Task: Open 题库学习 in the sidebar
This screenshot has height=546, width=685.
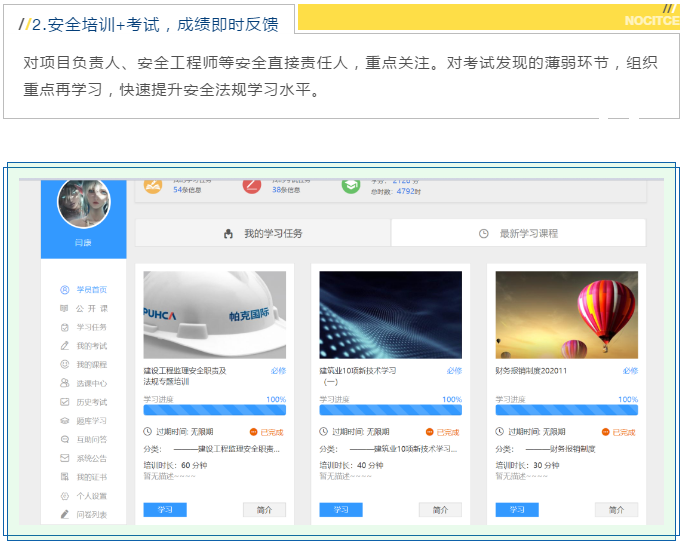Action: tap(65, 421)
